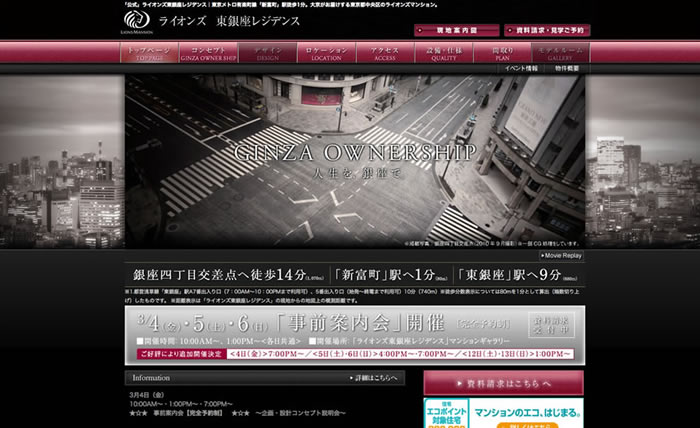Click the red 資料請求はこちらへ button
Image resolution: width=700 pixels, height=428 pixels.
[504, 383]
